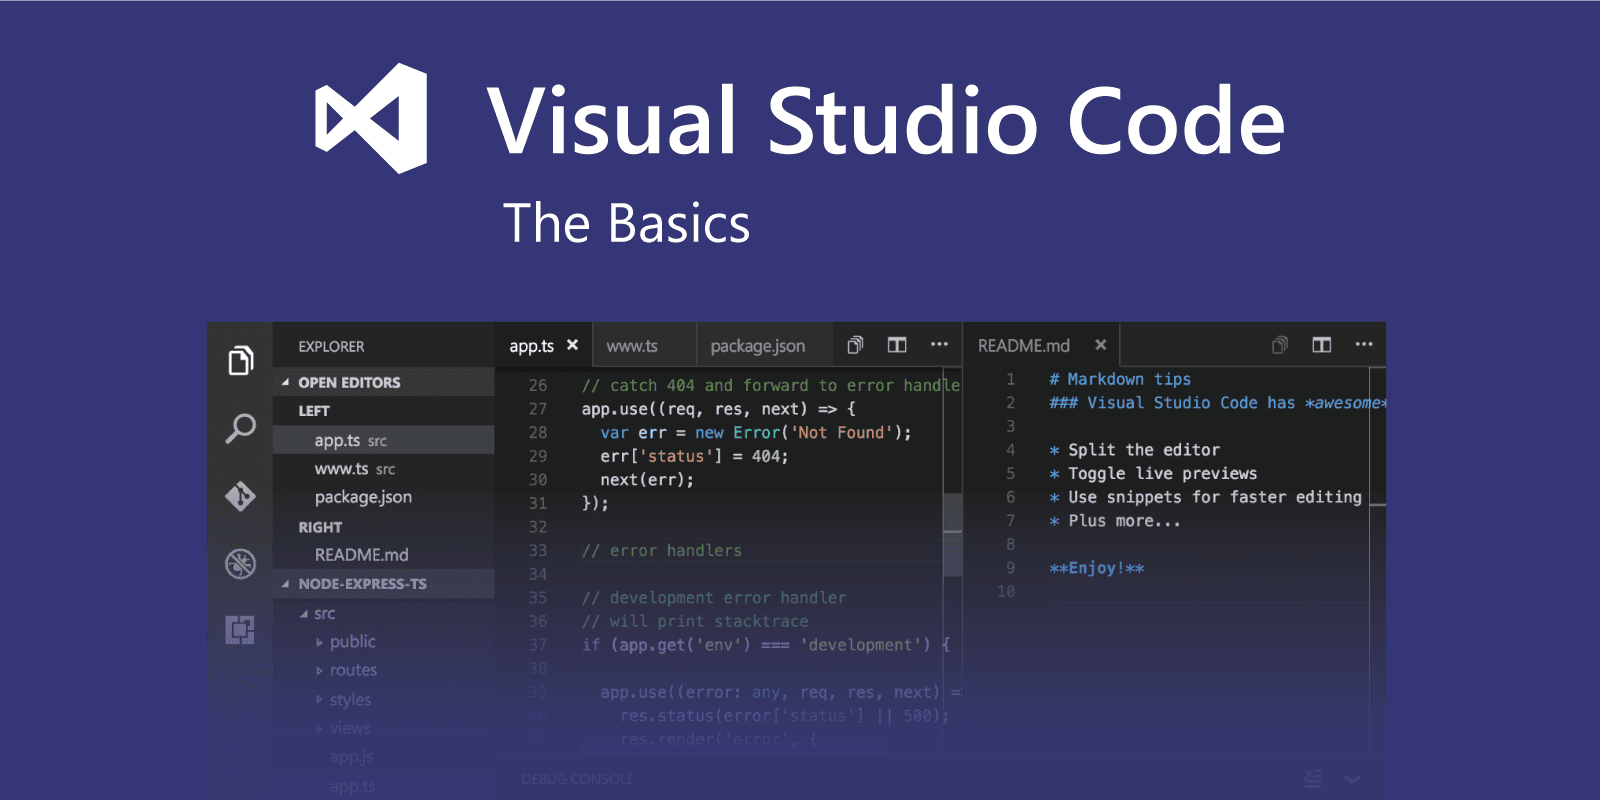
Task: Open app.ts src in Open Editors
Action: pyautogui.click(x=384, y=440)
